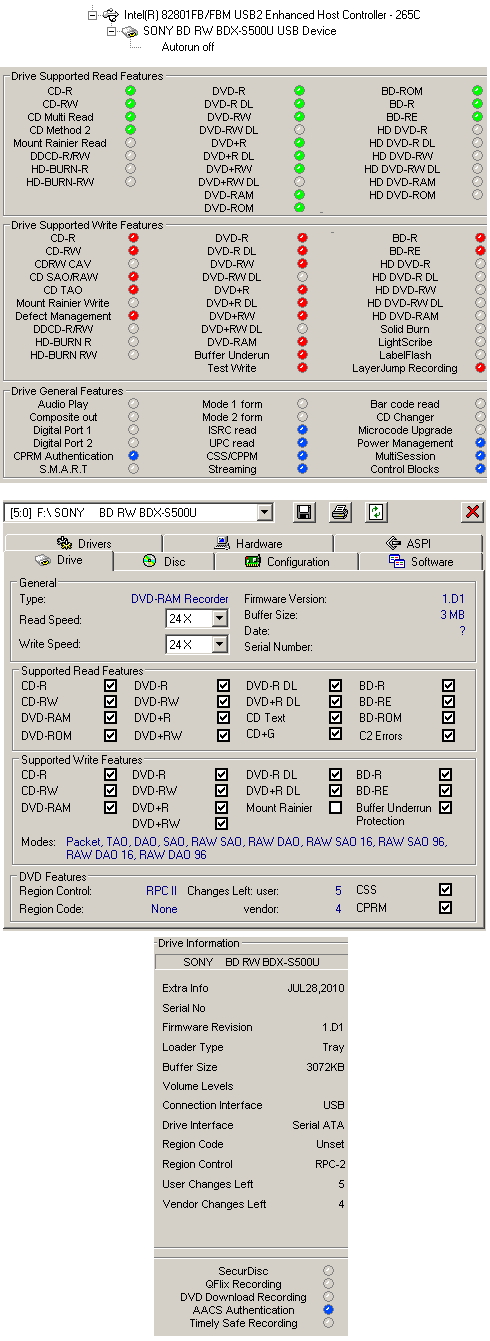Click the 'Serial ATA' drive interface value

[x=318, y=1125]
